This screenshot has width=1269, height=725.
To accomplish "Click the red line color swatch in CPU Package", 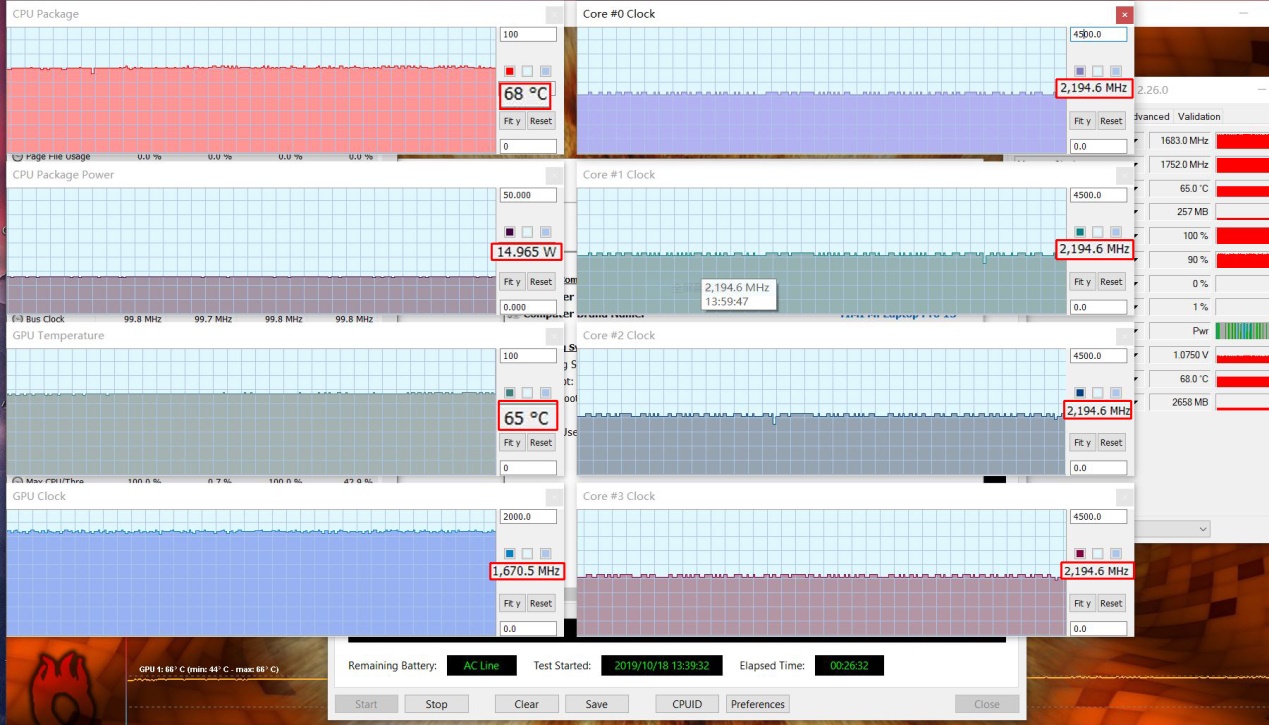I will click(x=510, y=71).
